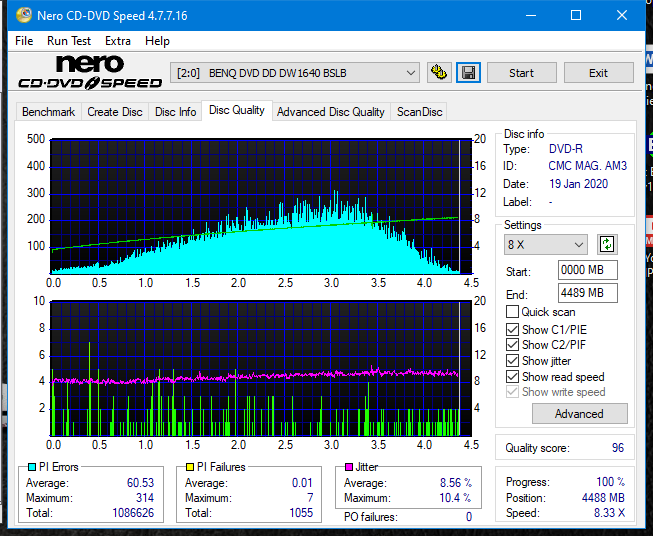653x536 pixels.
Task: Click the yellow PI Failures legend square
Action: [x=189, y=467]
